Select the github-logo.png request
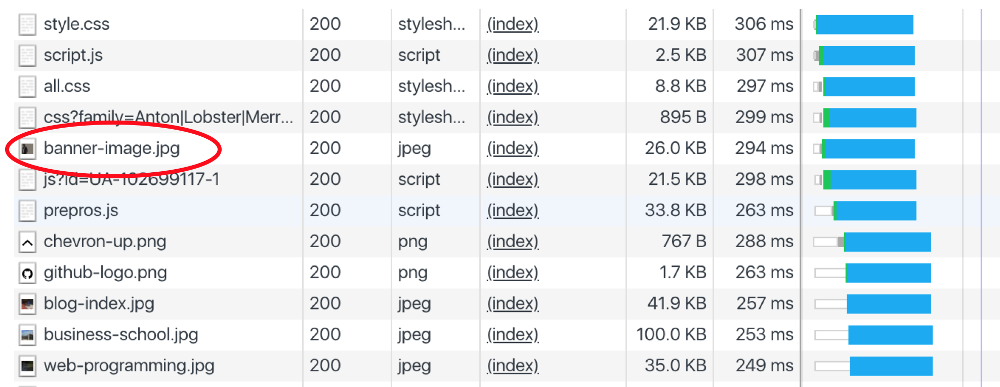Image resolution: width=1000 pixels, height=387 pixels. (x=105, y=274)
